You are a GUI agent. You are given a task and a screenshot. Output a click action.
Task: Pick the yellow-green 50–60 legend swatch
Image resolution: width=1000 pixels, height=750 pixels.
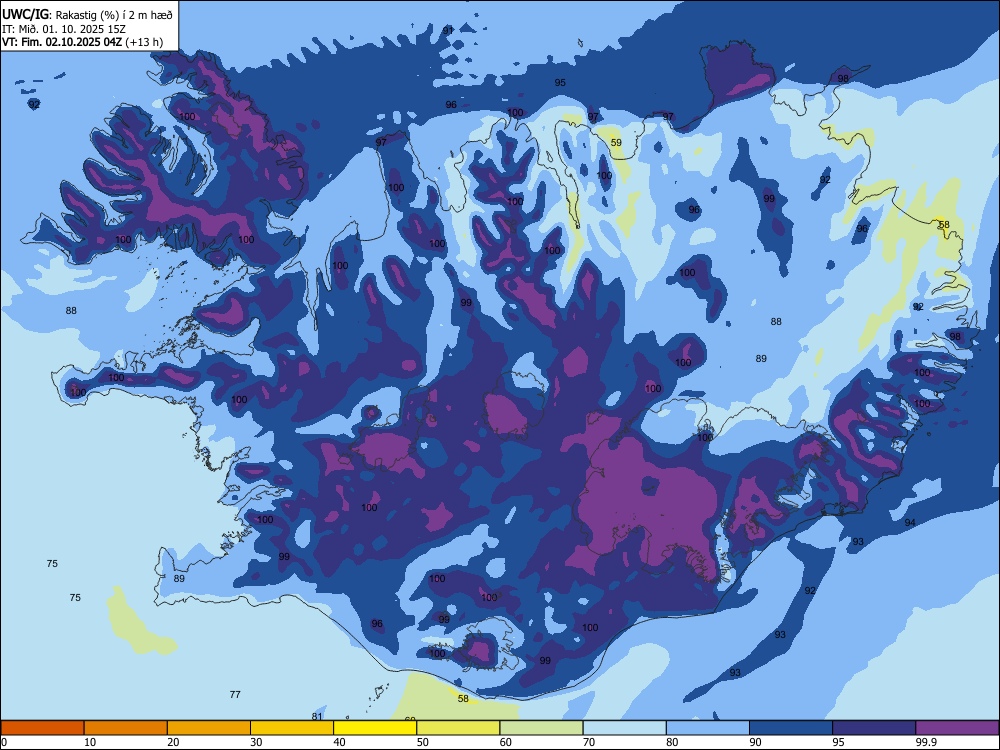458,728
